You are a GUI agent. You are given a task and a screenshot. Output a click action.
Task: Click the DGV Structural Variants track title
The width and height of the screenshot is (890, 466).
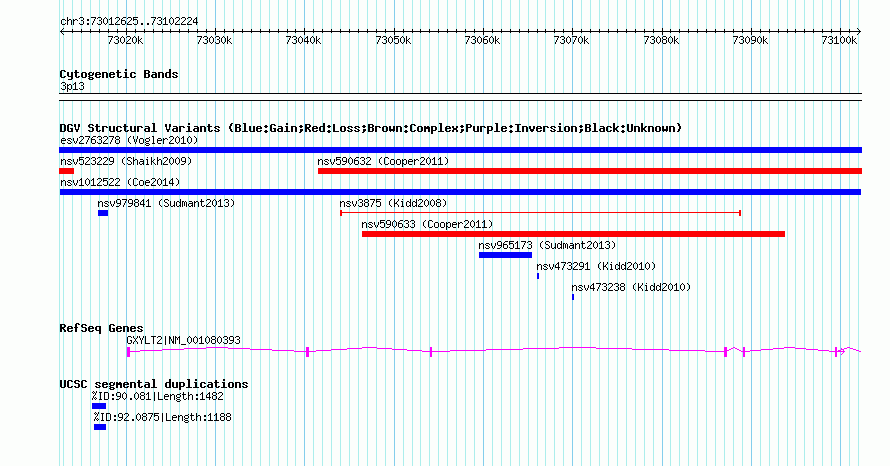(x=370, y=128)
